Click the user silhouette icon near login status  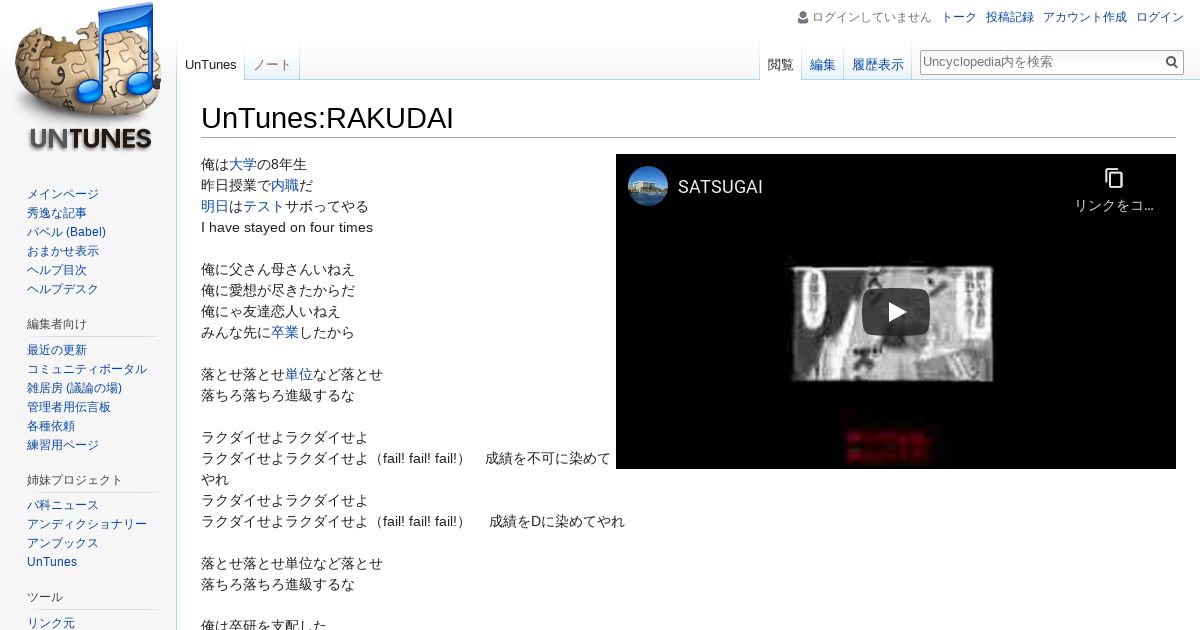pyautogui.click(x=803, y=17)
